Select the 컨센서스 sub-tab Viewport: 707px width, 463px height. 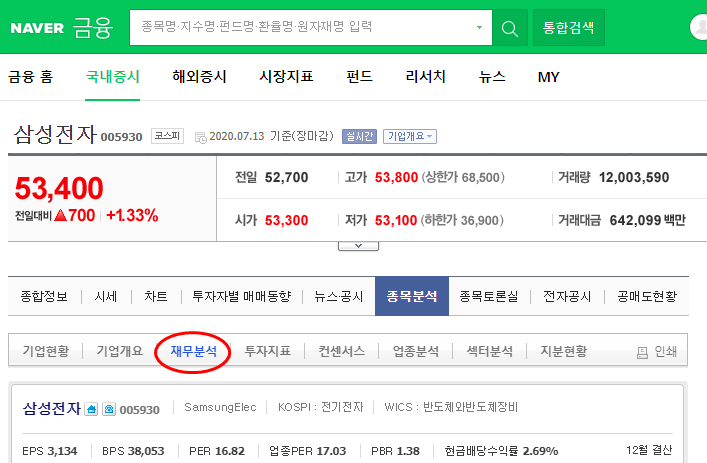pyautogui.click(x=341, y=351)
